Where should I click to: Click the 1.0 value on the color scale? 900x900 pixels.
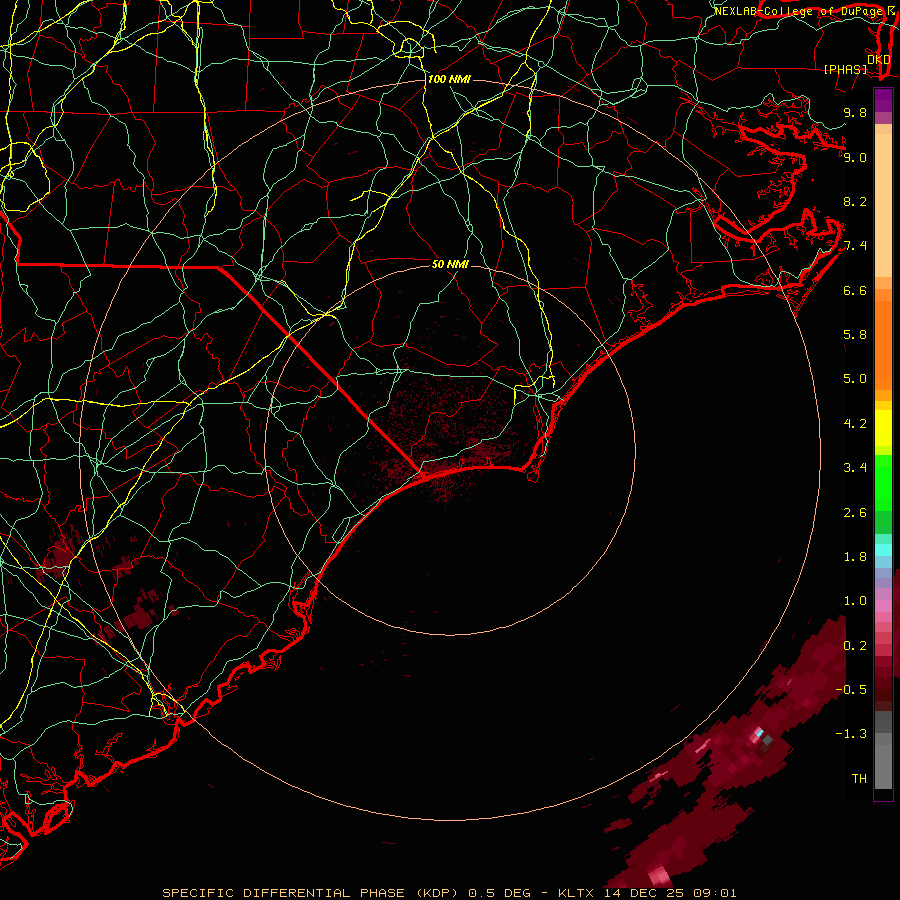[855, 601]
